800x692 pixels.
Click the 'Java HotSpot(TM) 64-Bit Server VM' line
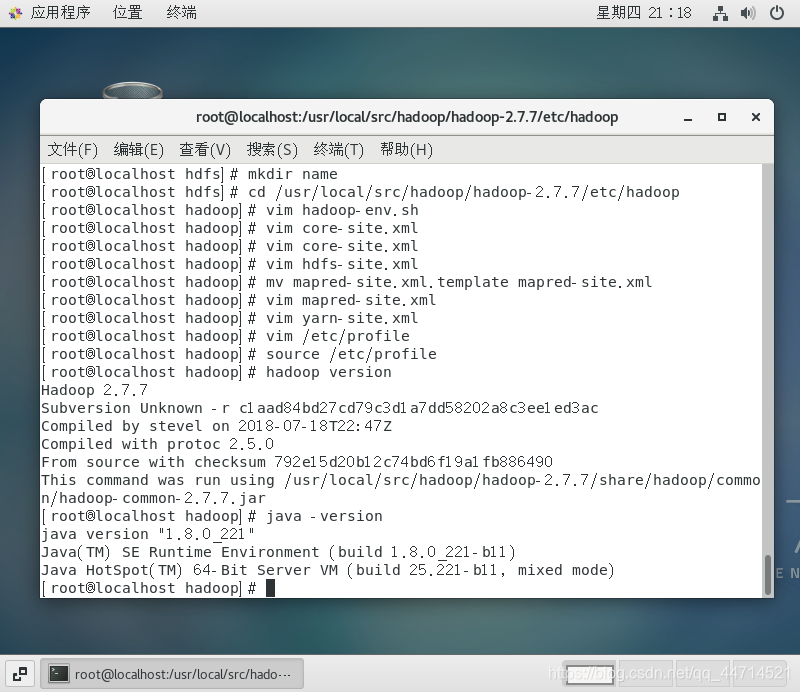pos(328,571)
